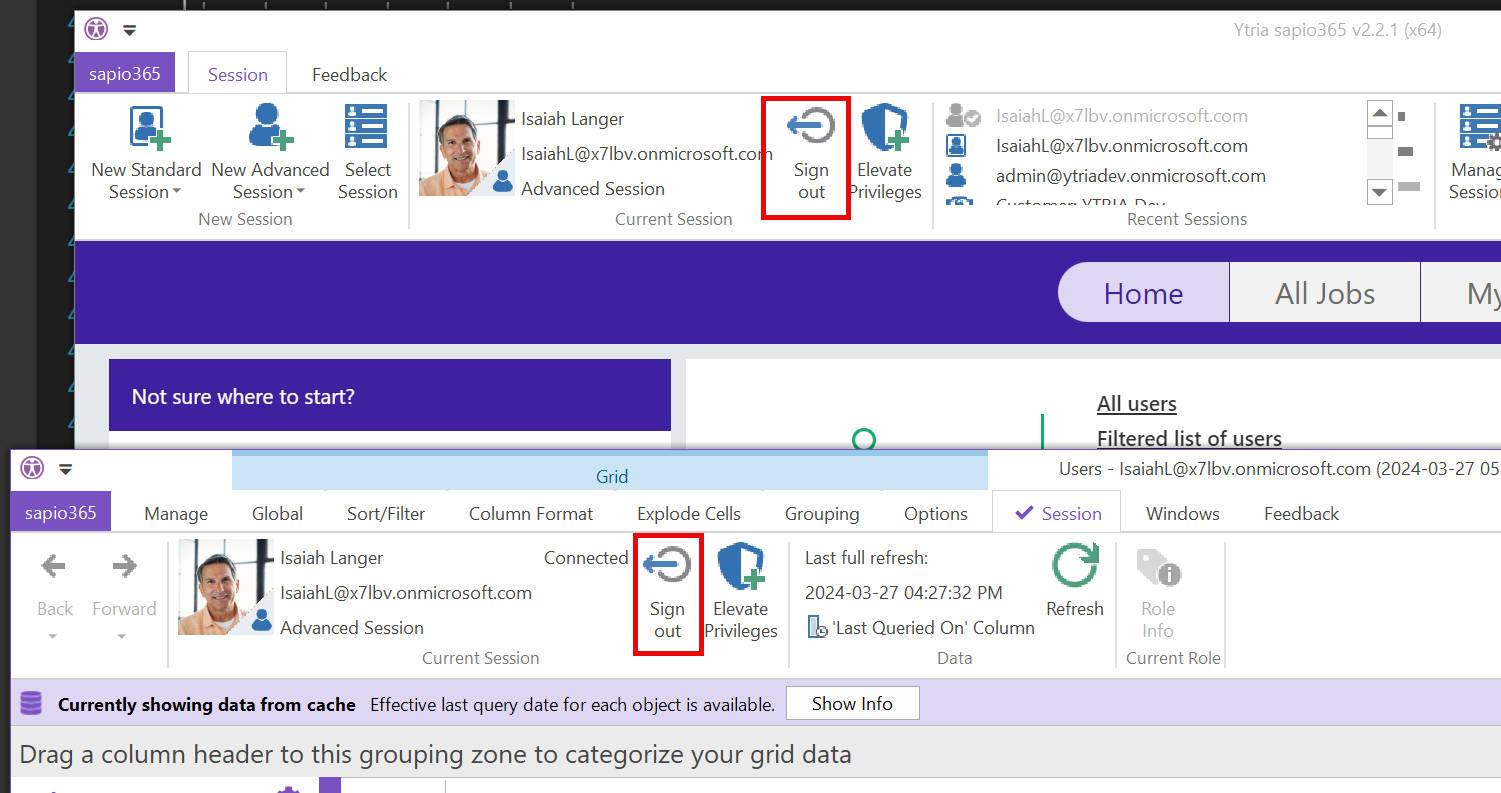Expand the Recent Sessions gallery with bottom arrow

click(x=1380, y=192)
